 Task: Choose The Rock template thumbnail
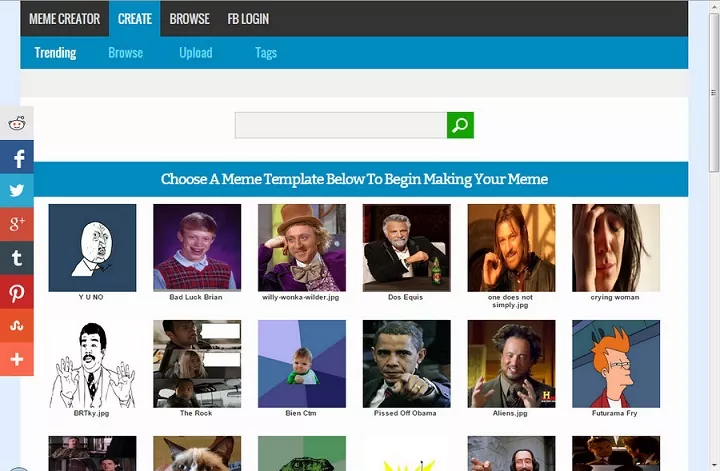(x=197, y=364)
